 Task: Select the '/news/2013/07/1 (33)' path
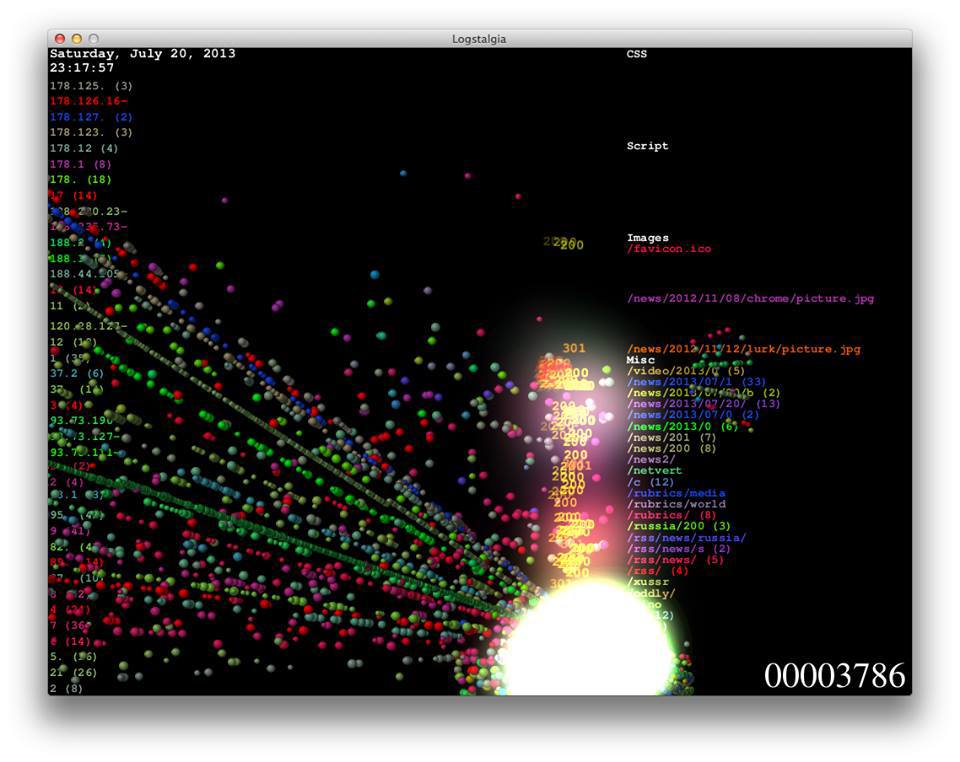(x=696, y=382)
